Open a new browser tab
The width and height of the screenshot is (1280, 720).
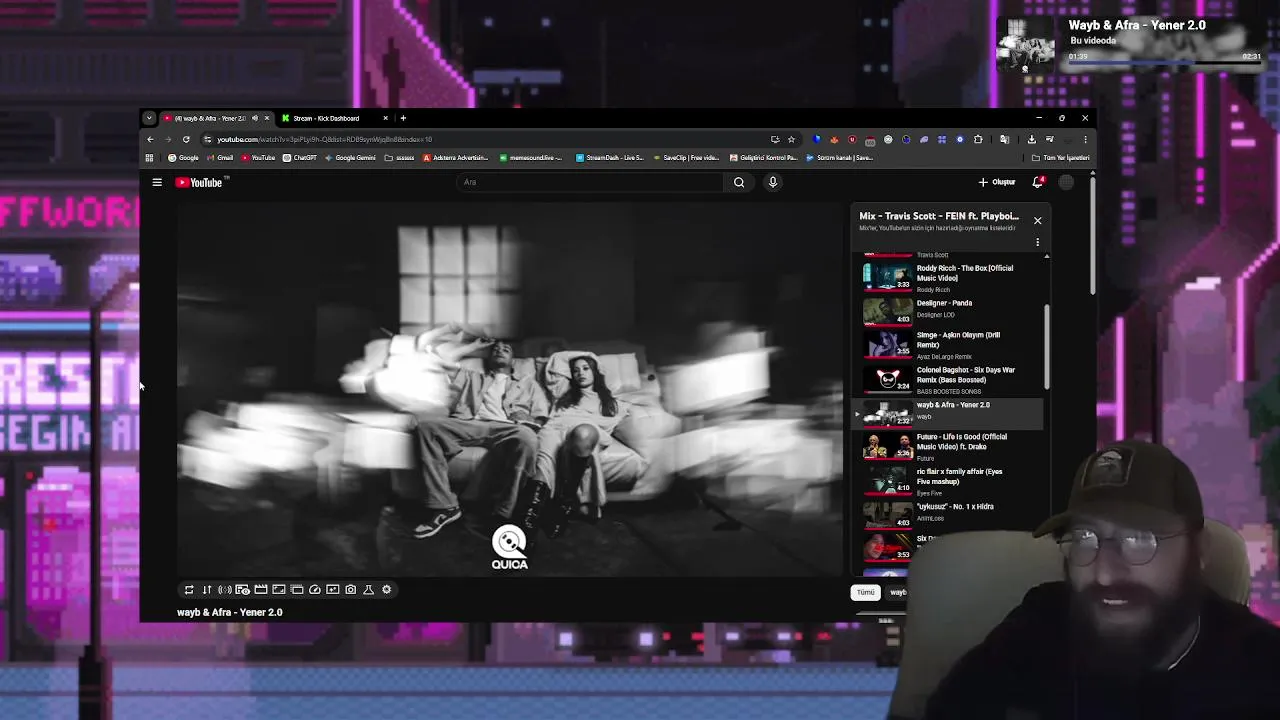click(403, 118)
